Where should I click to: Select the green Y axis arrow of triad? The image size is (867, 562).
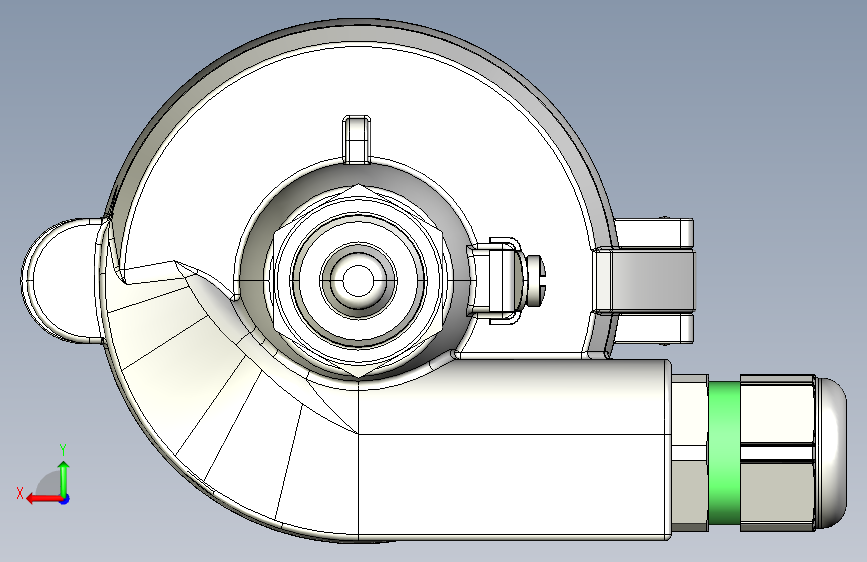pyautogui.click(x=64, y=478)
